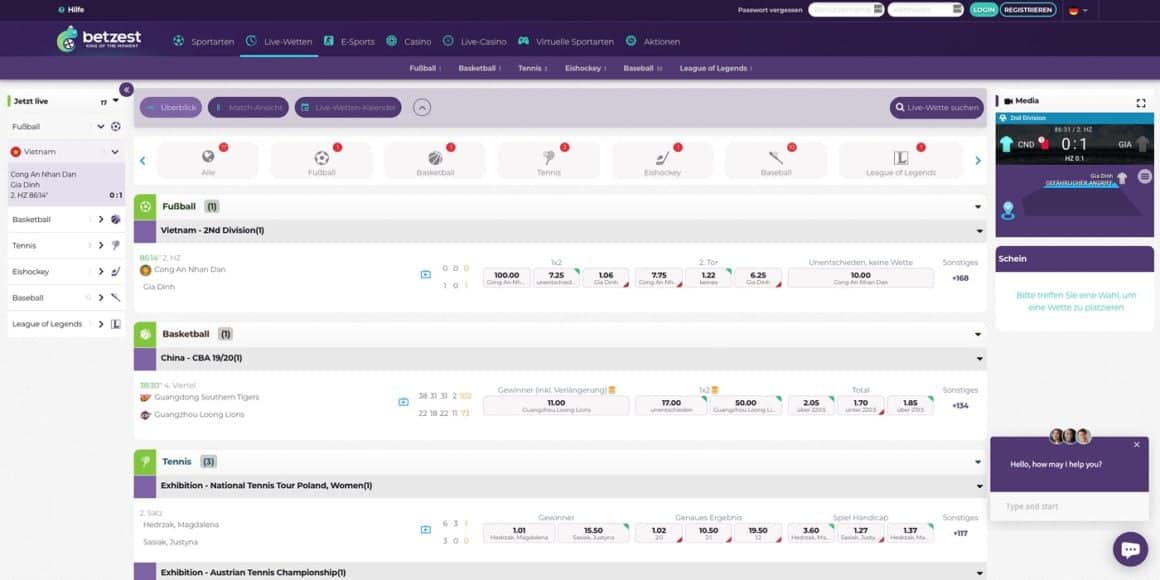Collapse China - CBA 19/20 league
Viewport: 1160px width, 580px height.
click(979, 359)
